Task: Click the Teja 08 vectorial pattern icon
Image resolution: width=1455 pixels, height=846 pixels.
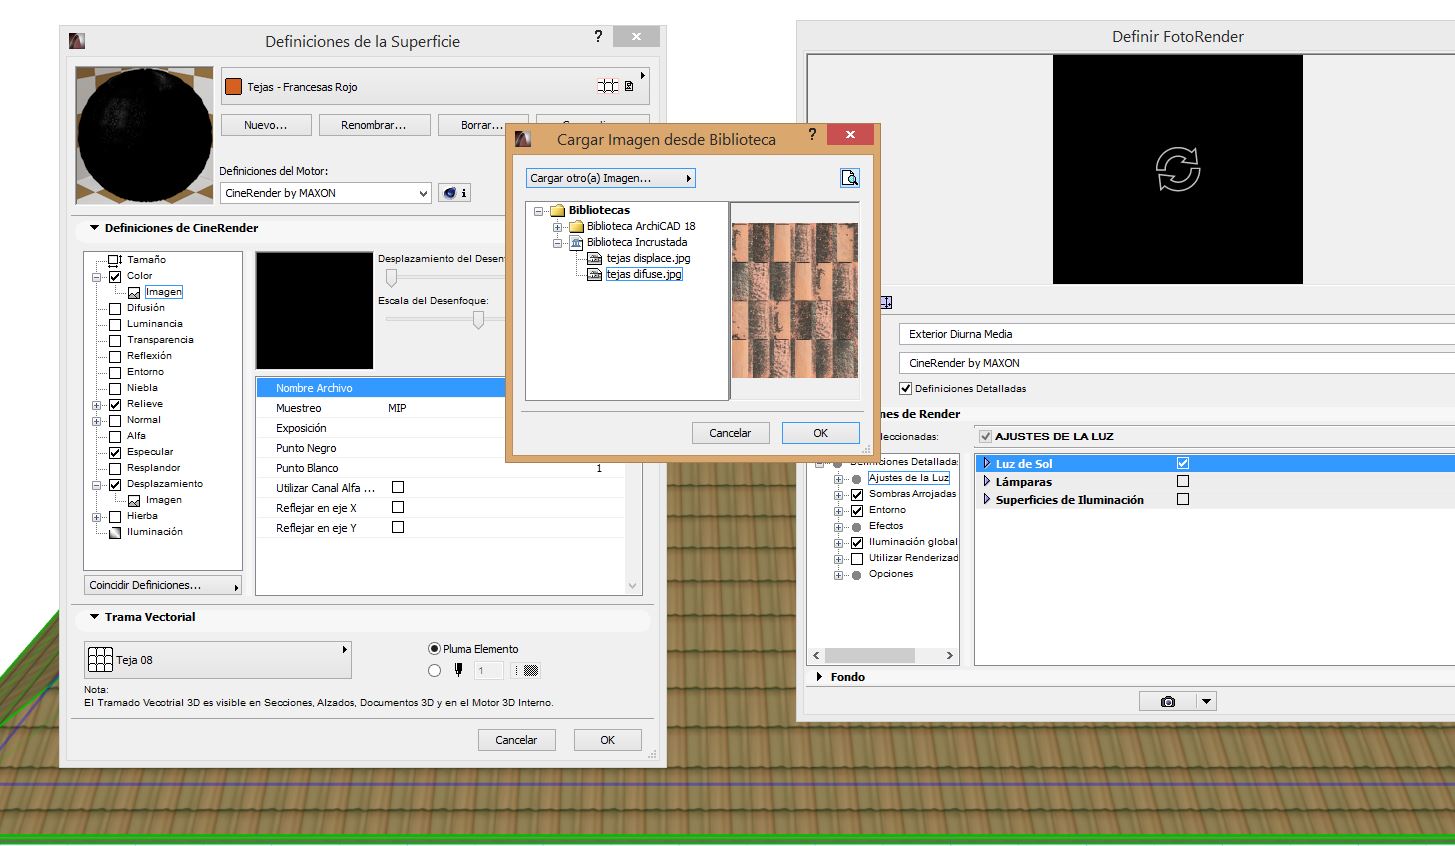Action: click(x=100, y=660)
